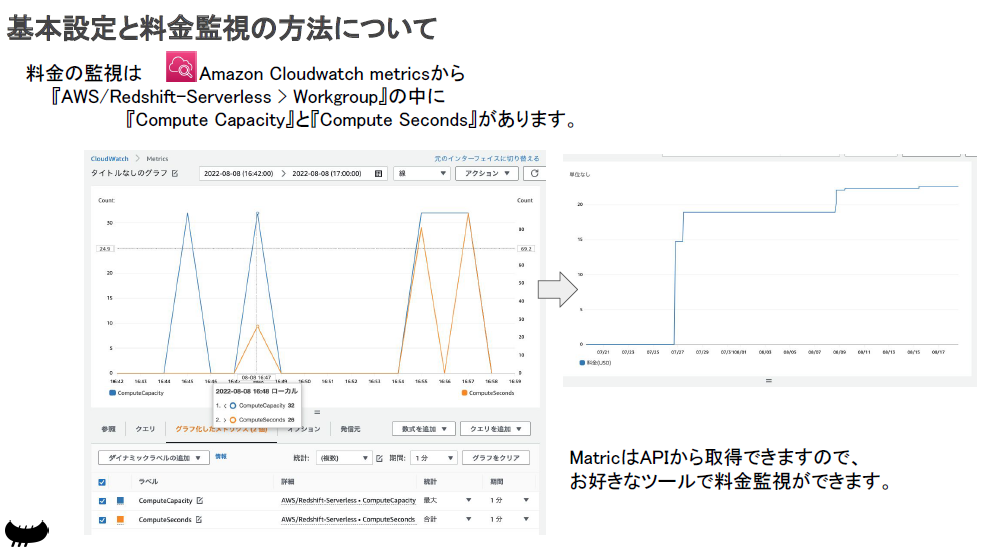Click ComputeCapacity circle marker in tooltip
Screen dimensions: 981x559
coord(233,406)
